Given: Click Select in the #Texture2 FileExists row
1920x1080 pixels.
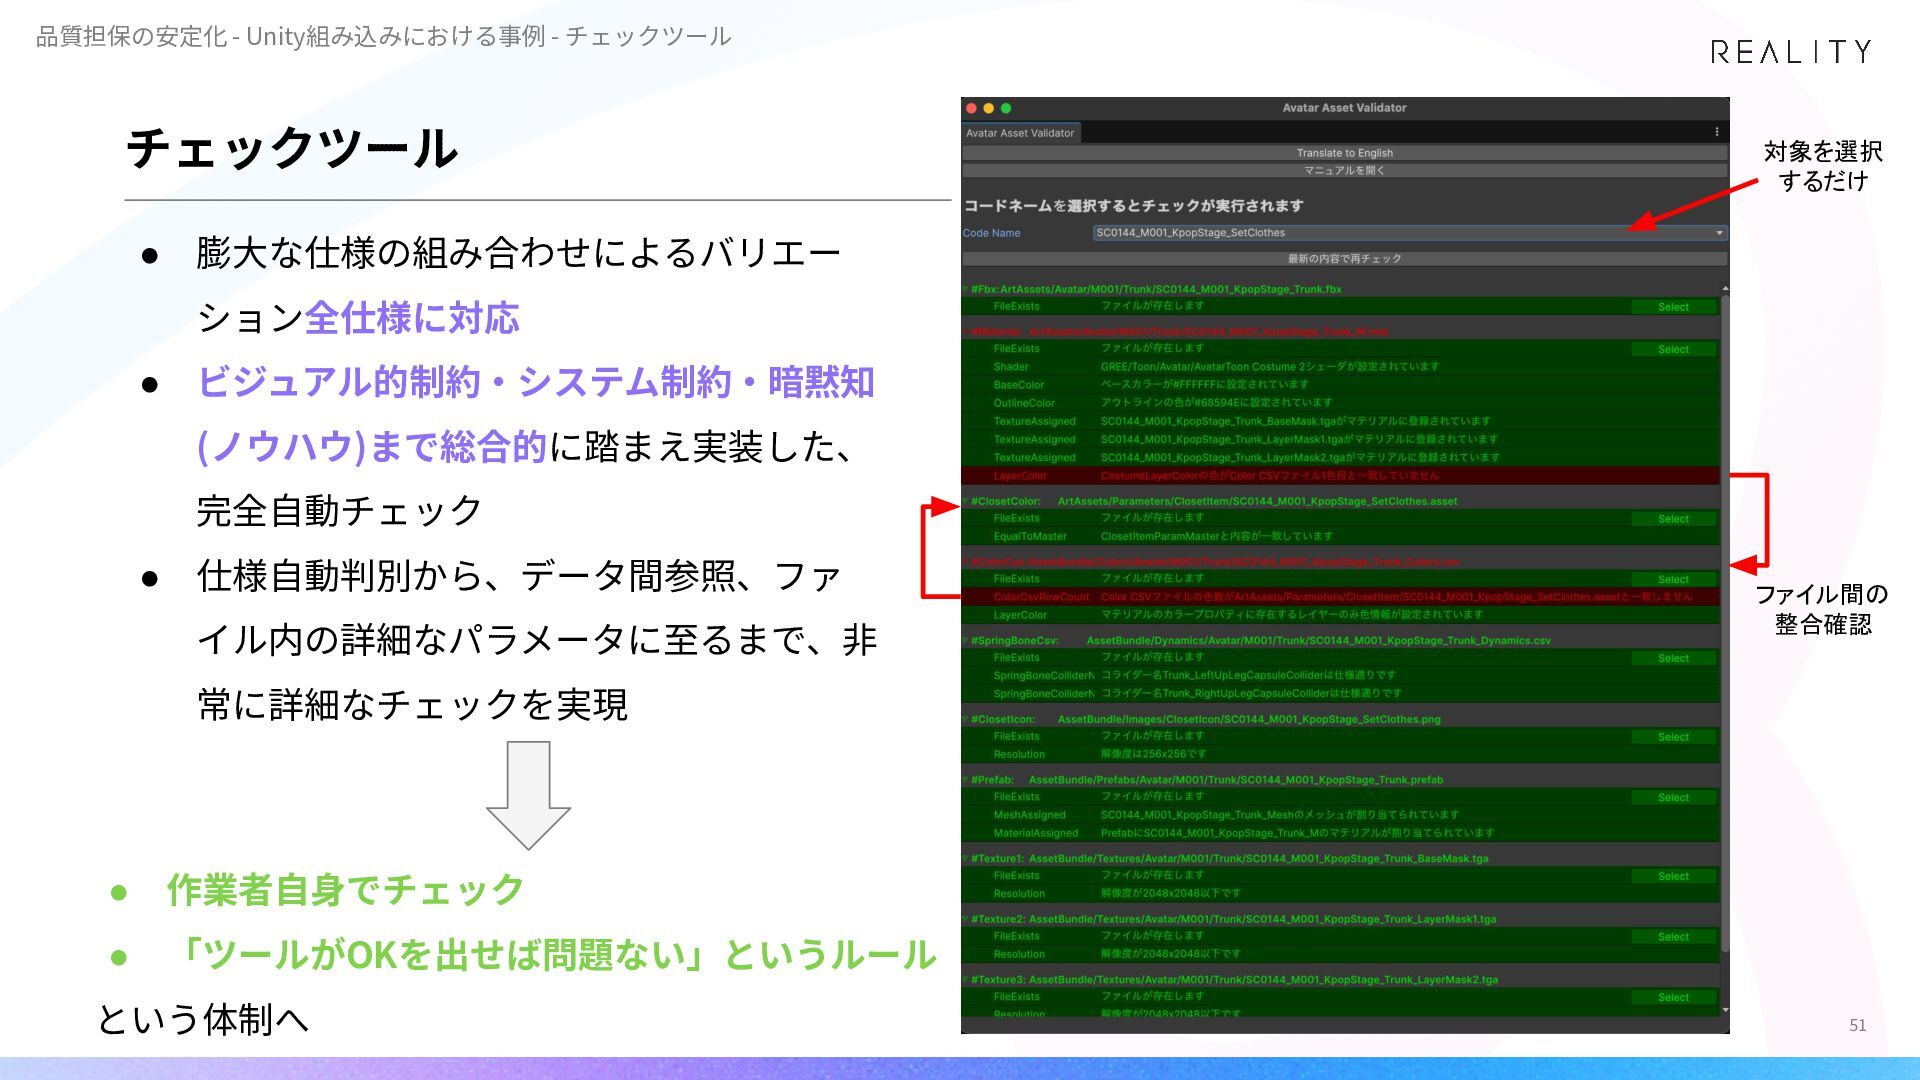Looking at the screenshot, I should pyautogui.click(x=1673, y=937).
